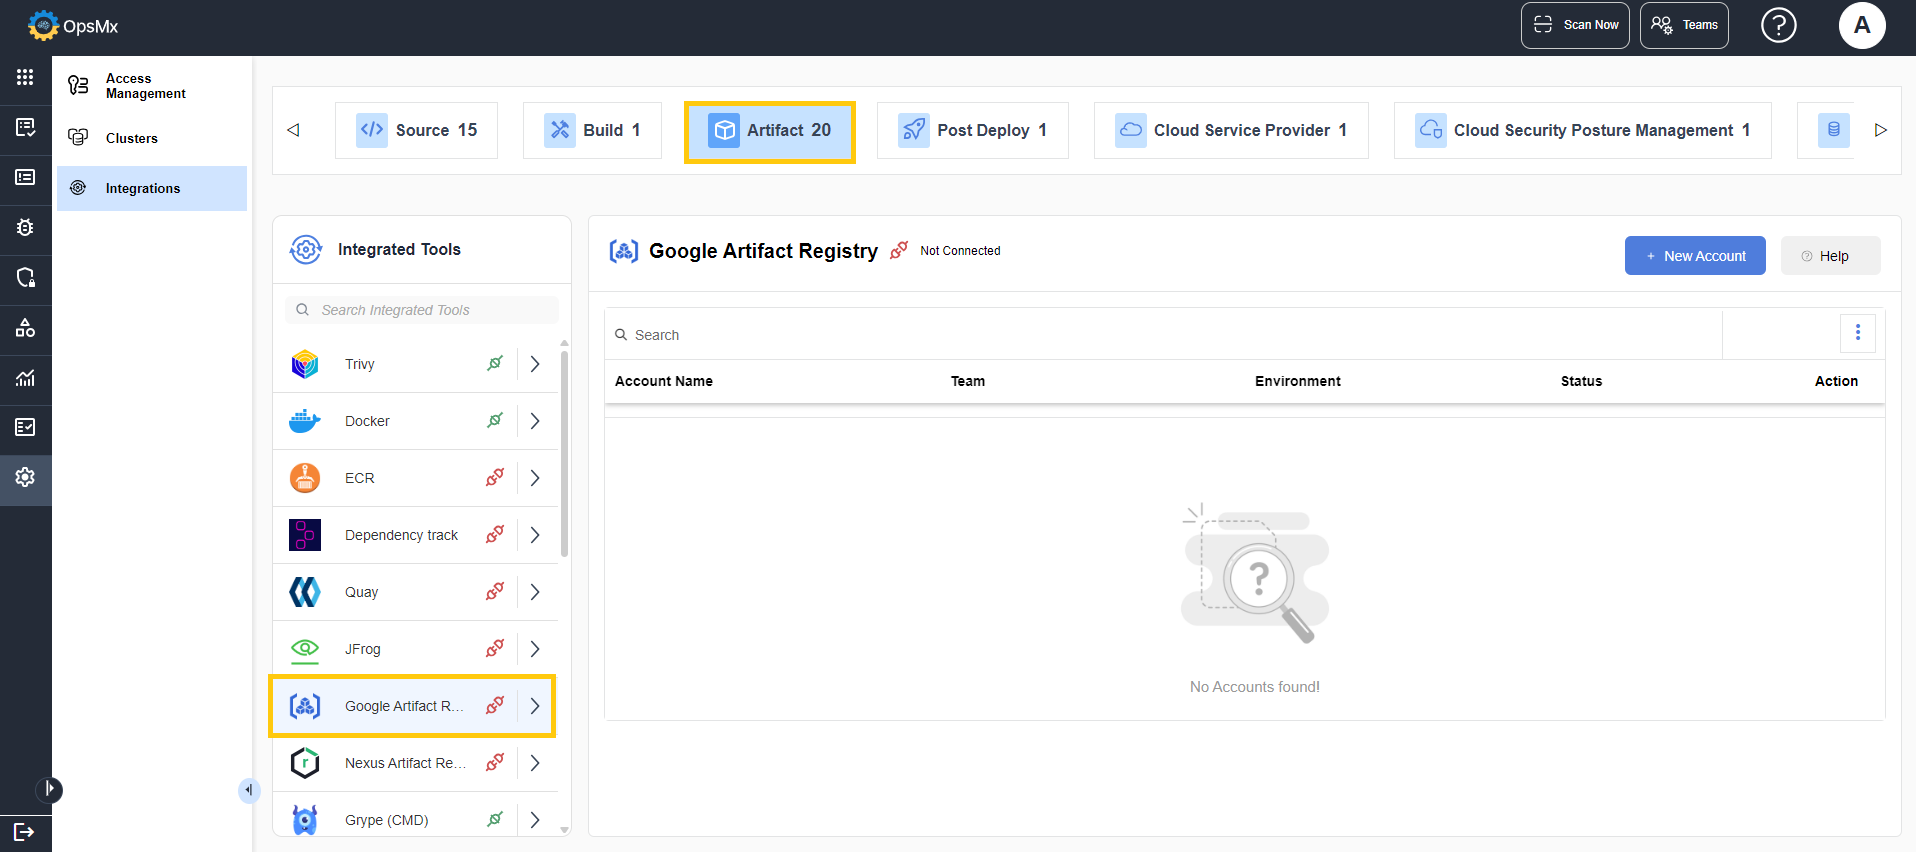Image resolution: width=1916 pixels, height=852 pixels.
Task: Open the settings gear in left sidebar
Action: (25, 477)
